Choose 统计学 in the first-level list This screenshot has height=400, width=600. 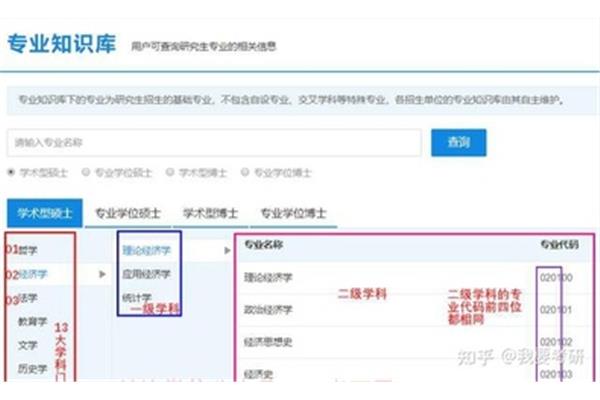pyautogui.click(x=137, y=297)
